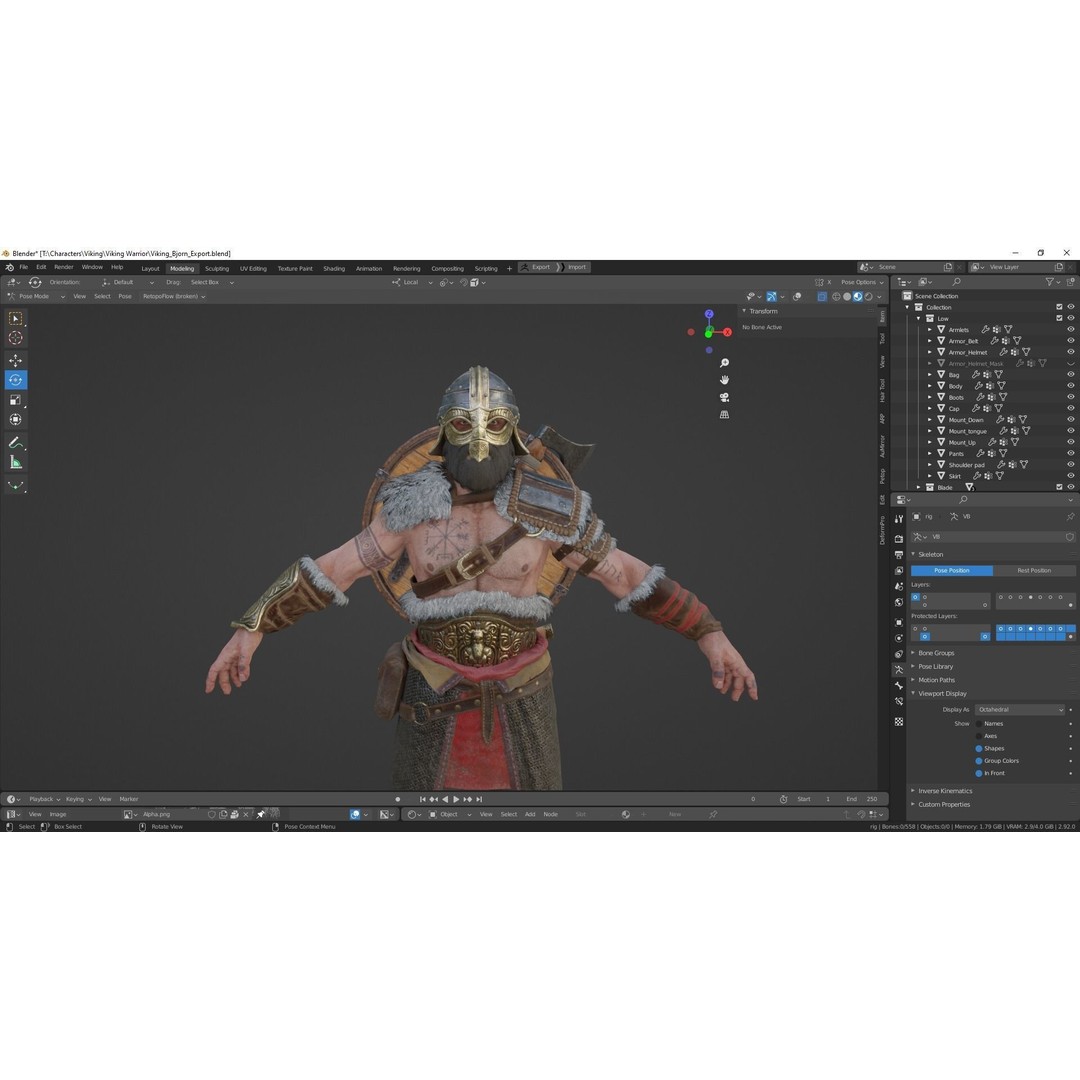Open Object Data armature properties tab
Image resolution: width=1080 pixels, height=1080 pixels.
point(899,669)
